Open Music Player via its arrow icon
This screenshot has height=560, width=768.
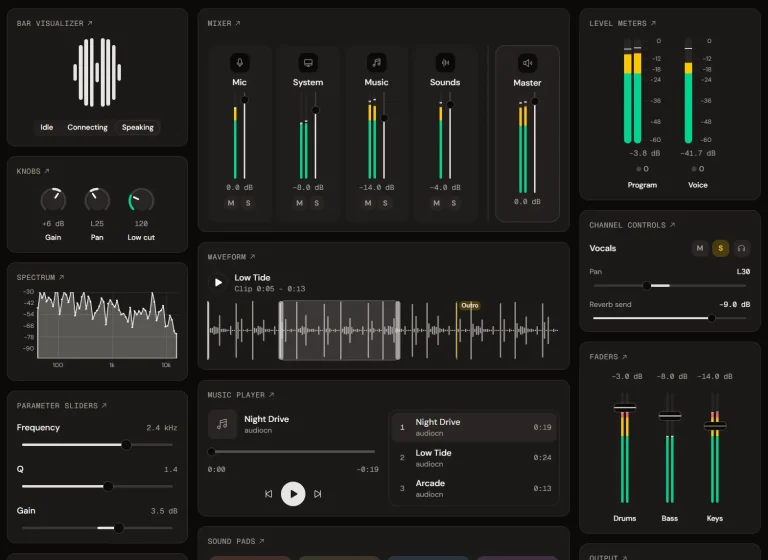point(272,395)
